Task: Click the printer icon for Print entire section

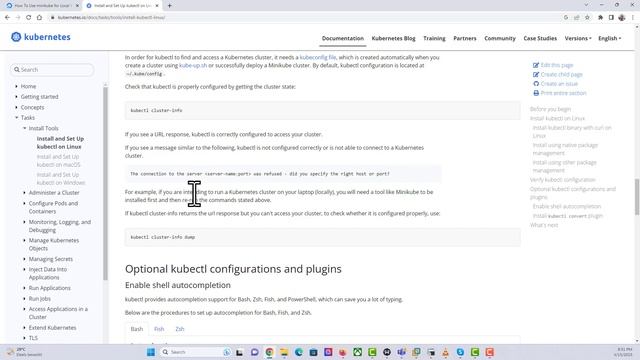Action: point(536,93)
